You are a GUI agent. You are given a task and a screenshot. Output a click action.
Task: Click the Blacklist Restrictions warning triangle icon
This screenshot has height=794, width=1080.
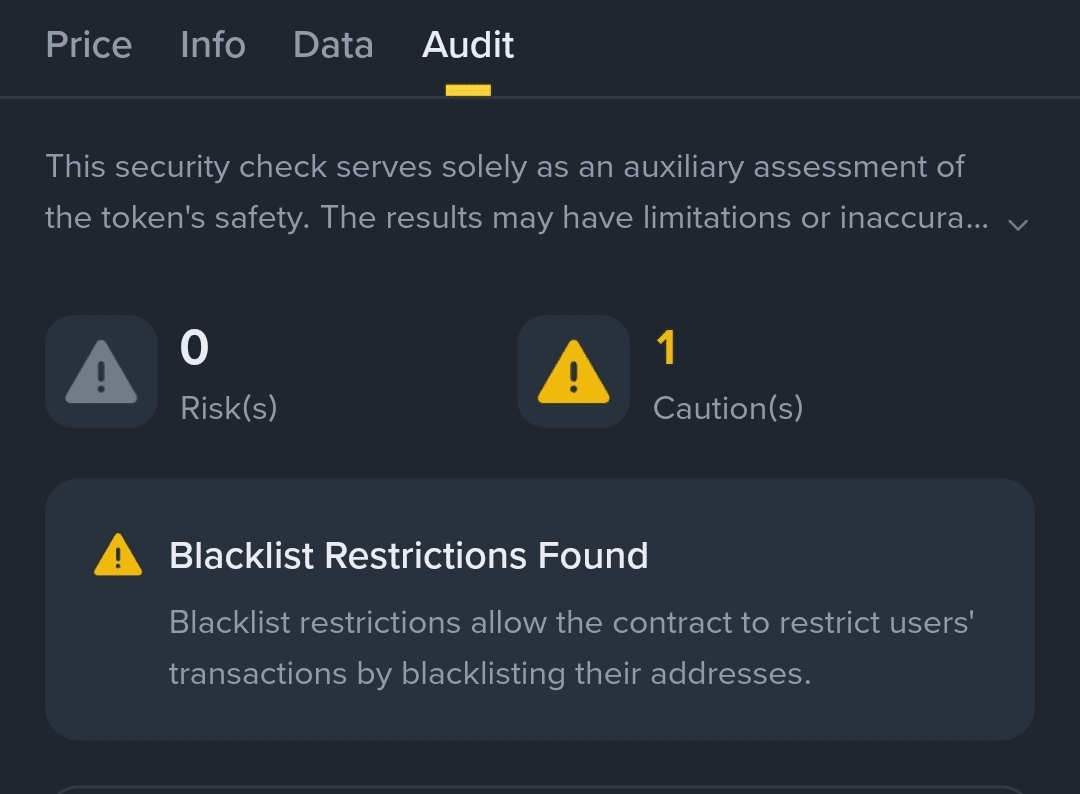click(x=118, y=556)
